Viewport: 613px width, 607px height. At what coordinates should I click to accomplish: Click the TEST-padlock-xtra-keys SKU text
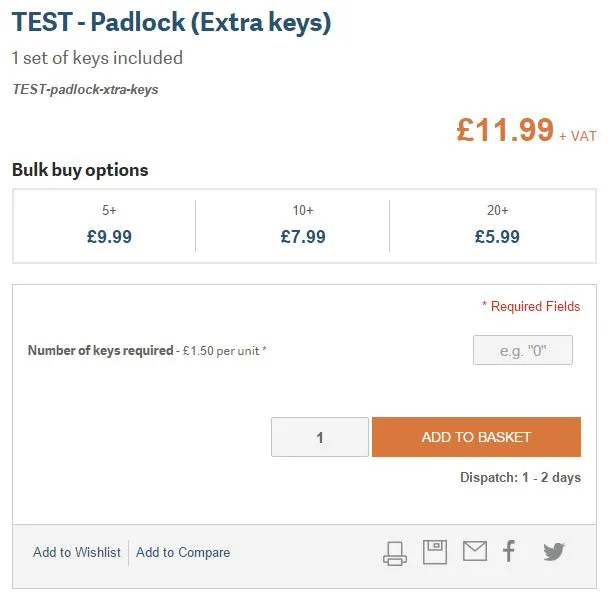point(85,89)
